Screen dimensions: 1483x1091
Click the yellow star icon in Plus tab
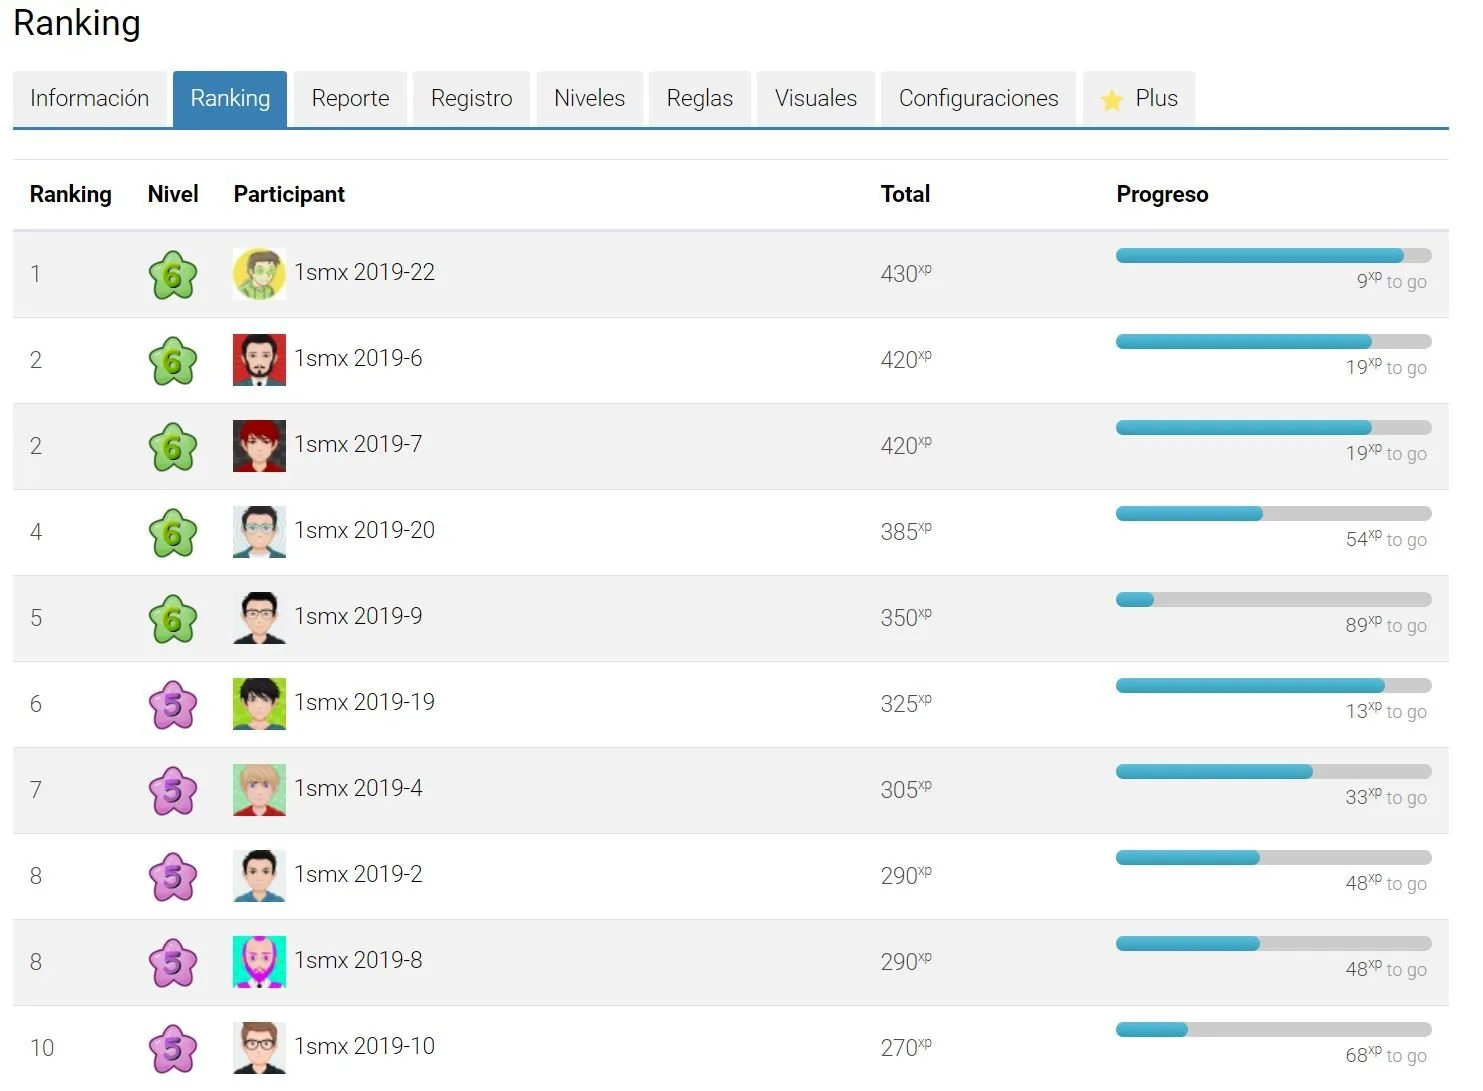pyautogui.click(x=1112, y=100)
